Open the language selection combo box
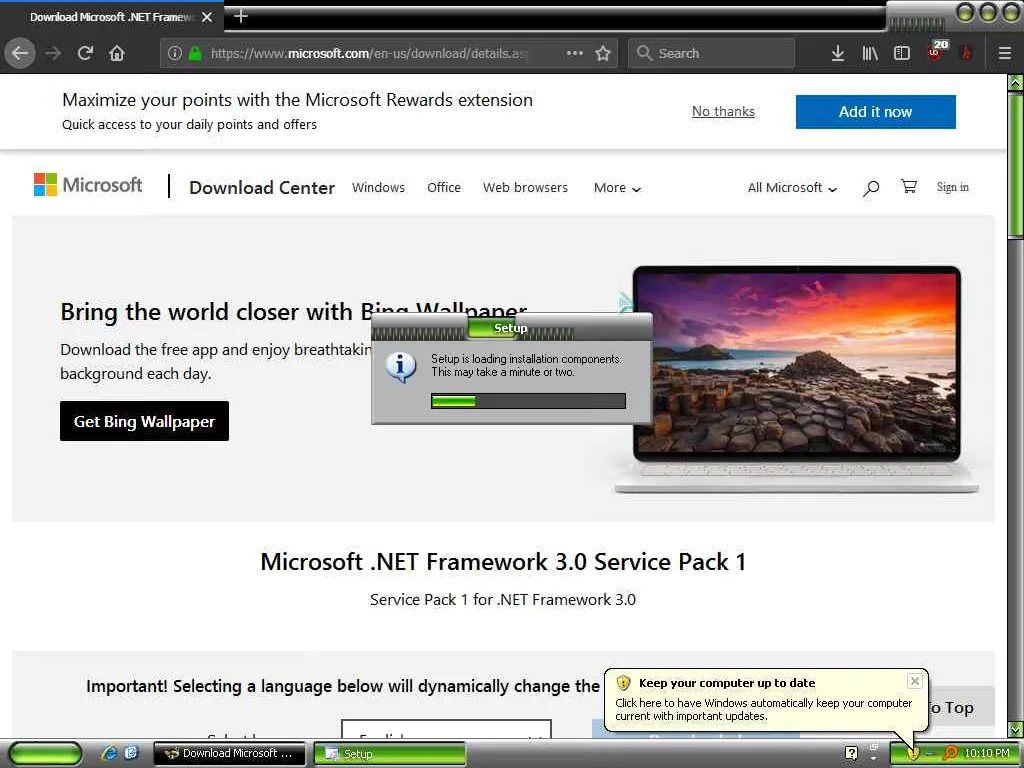The image size is (1024, 768). click(446, 729)
